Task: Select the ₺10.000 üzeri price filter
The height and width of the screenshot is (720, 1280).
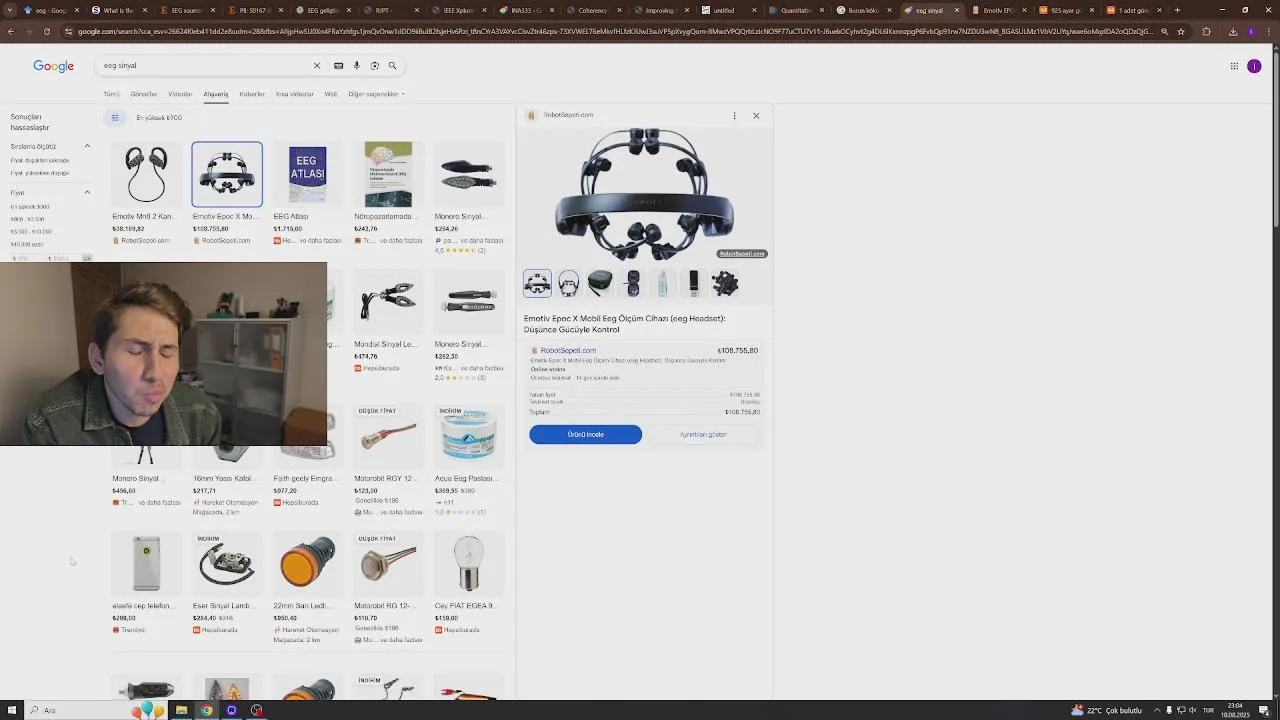Action: pyautogui.click(x=27, y=244)
